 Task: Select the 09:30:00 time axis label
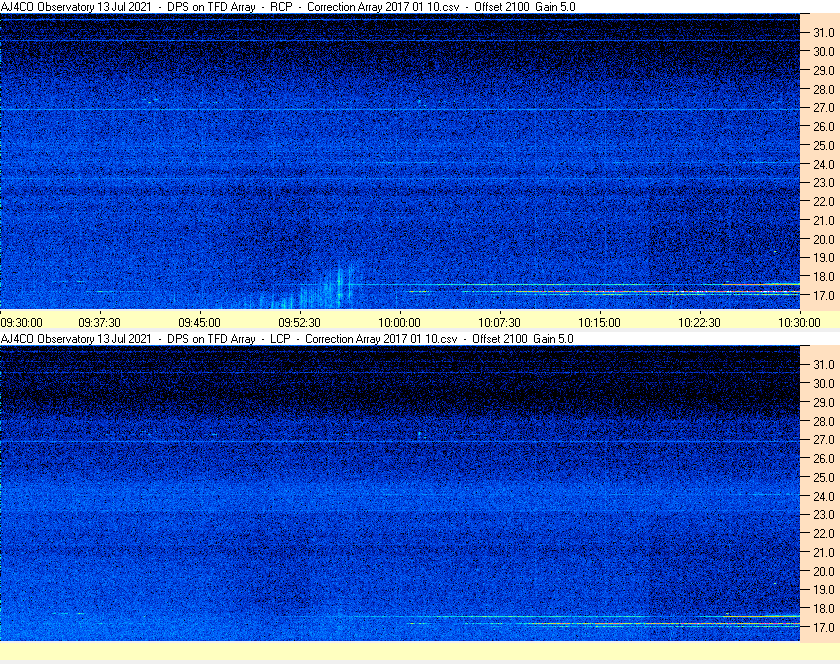[x=21, y=323]
